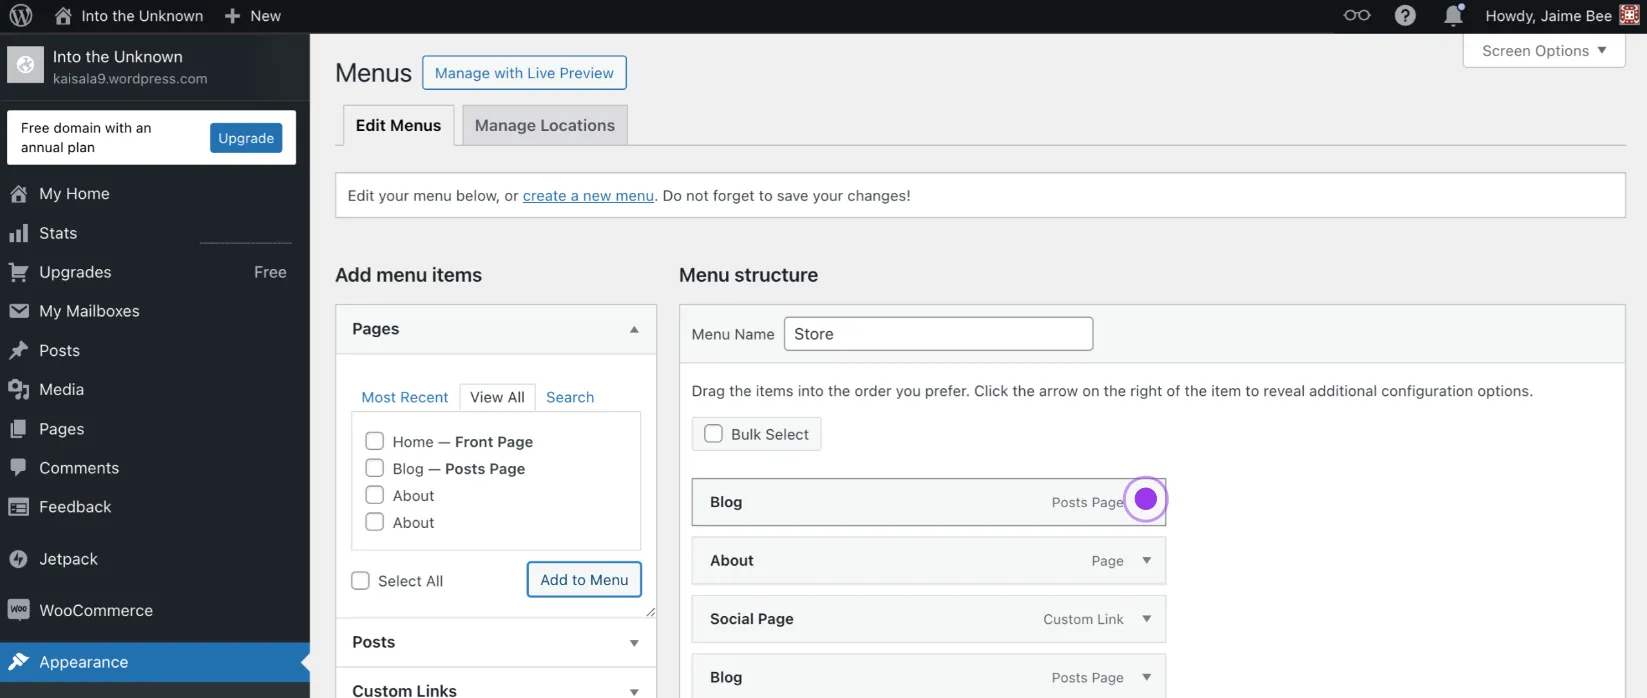
Task: Click the My Home house icon
Action: [18, 194]
